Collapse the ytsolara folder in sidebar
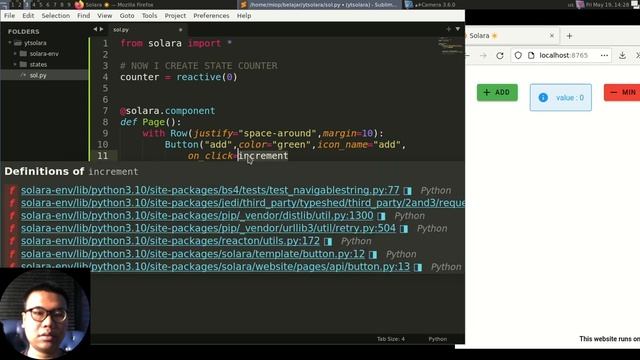 click(x=10, y=42)
